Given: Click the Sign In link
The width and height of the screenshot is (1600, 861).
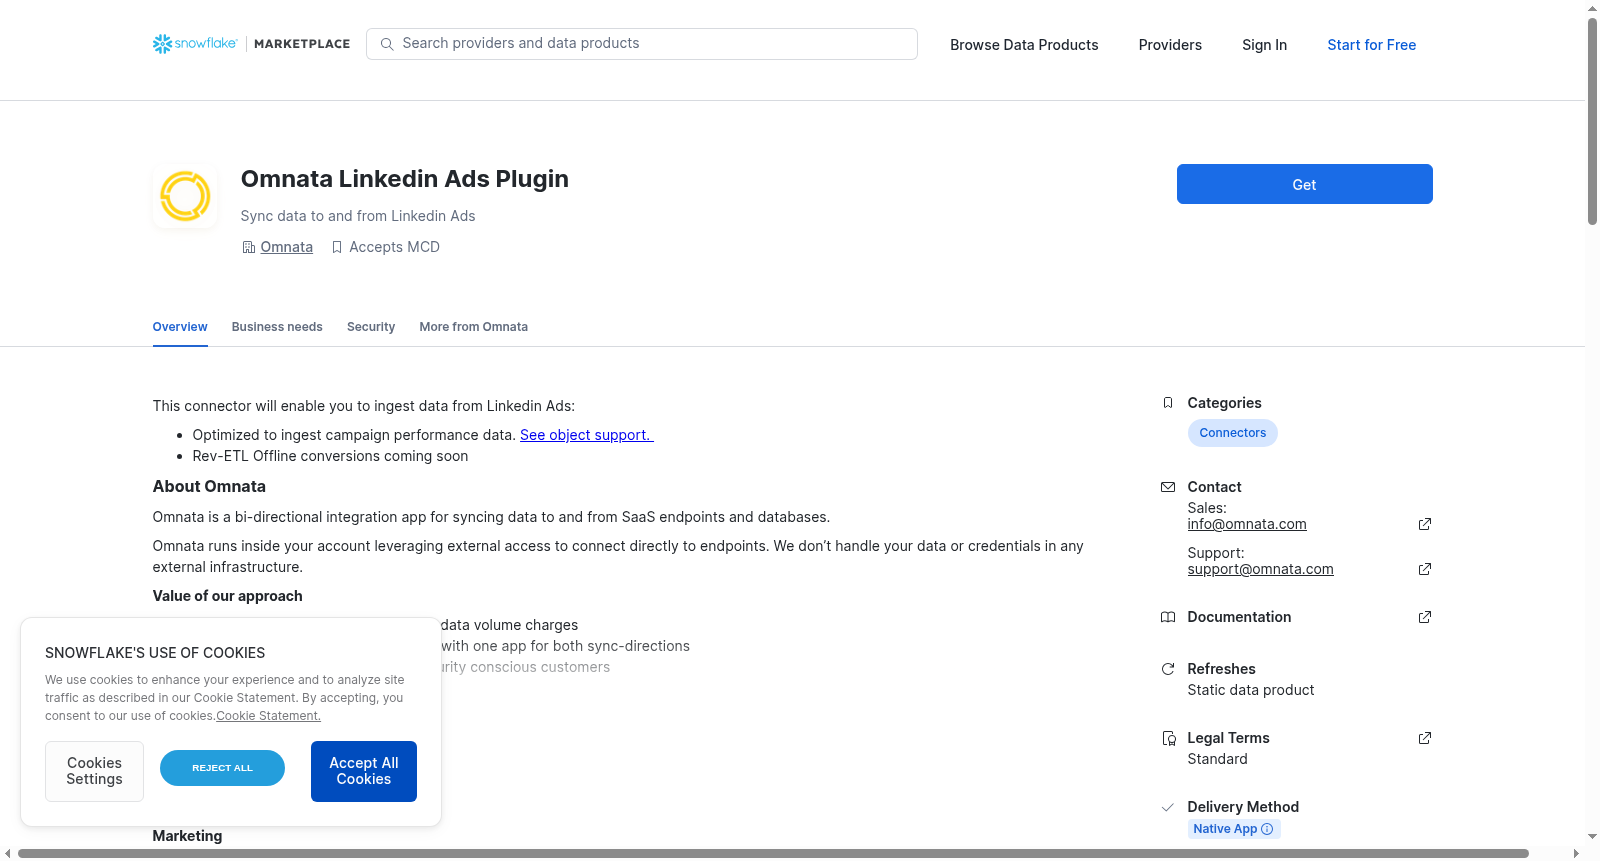Looking at the screenshot, I should pos(1265,45).
